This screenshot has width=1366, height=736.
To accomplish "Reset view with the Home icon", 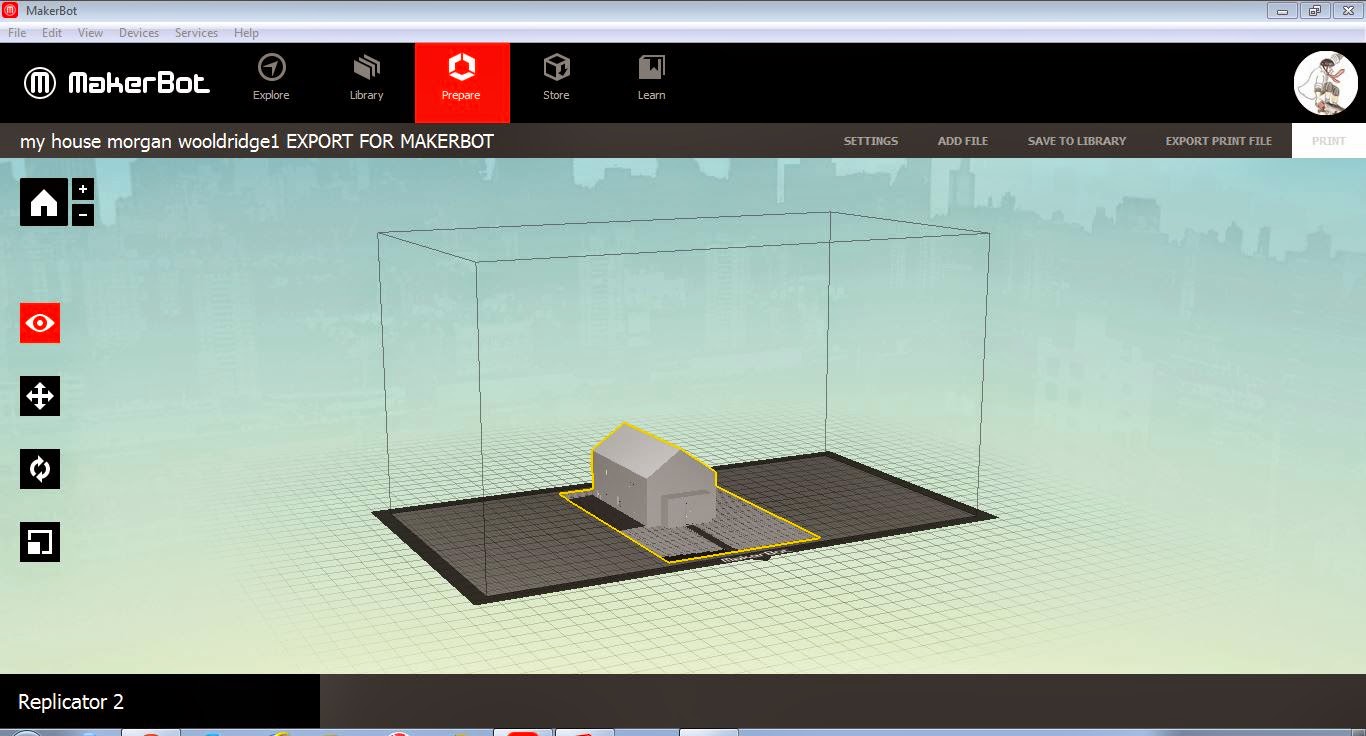I will 44,202.
